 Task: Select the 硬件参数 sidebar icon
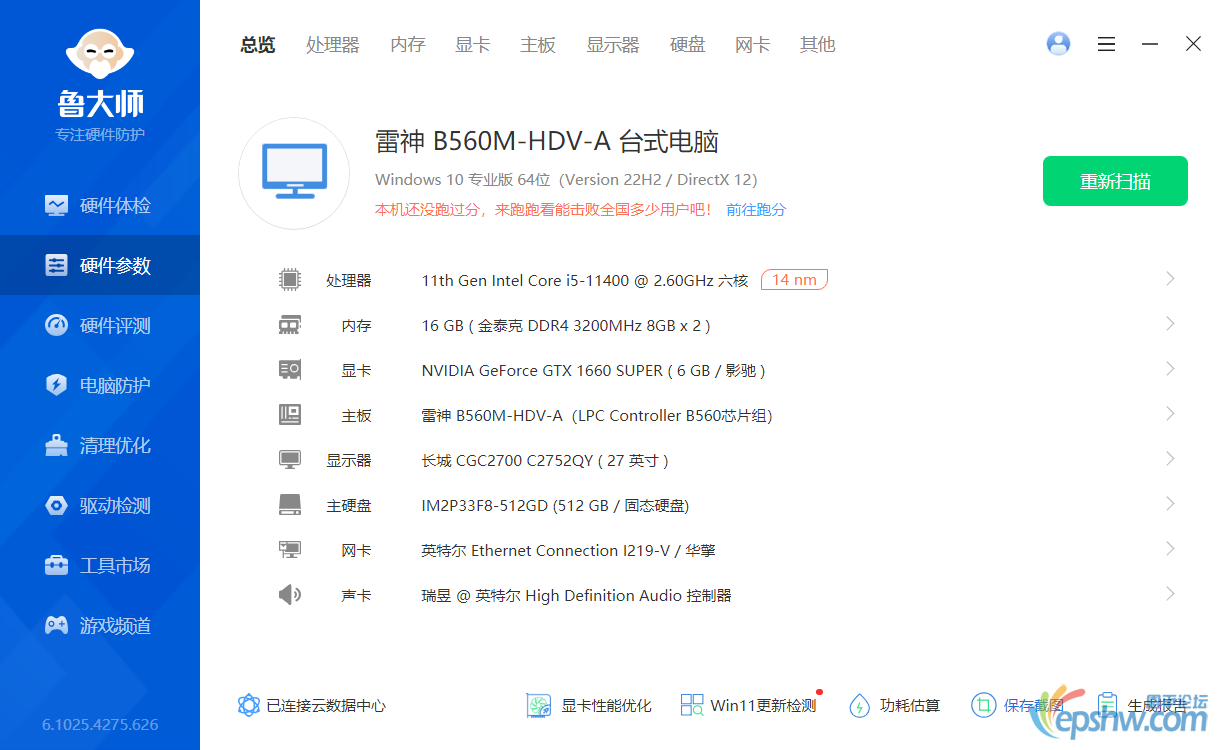[x=56, y=265]
